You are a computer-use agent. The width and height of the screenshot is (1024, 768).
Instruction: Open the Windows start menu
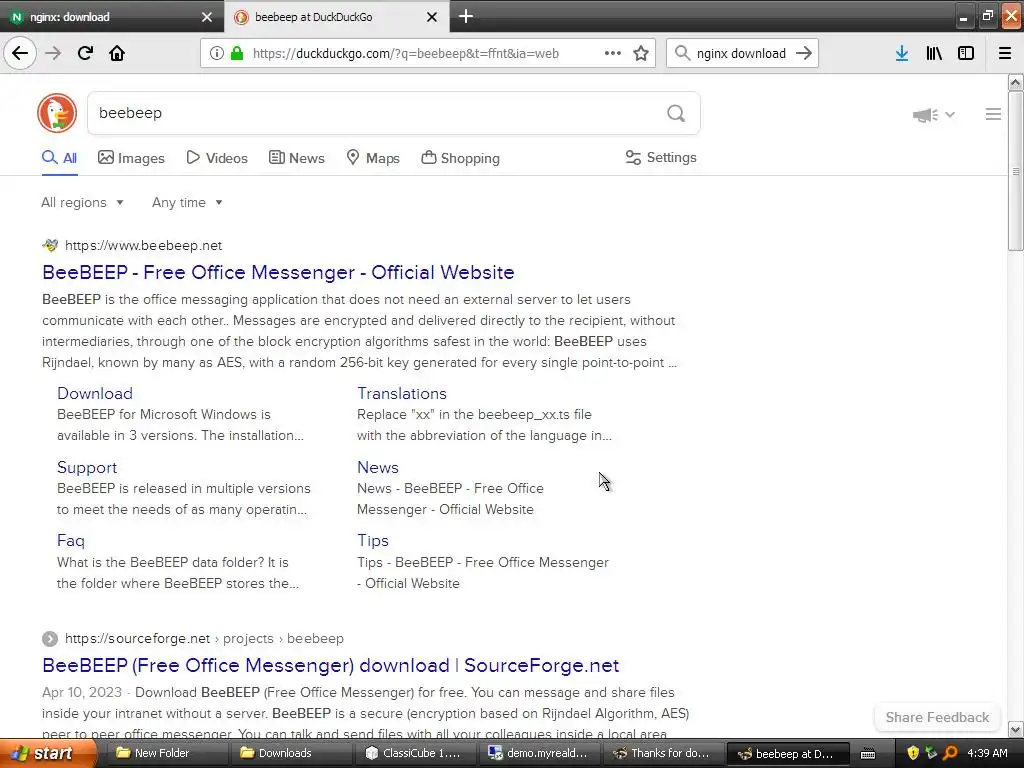[x=48, y=754]
